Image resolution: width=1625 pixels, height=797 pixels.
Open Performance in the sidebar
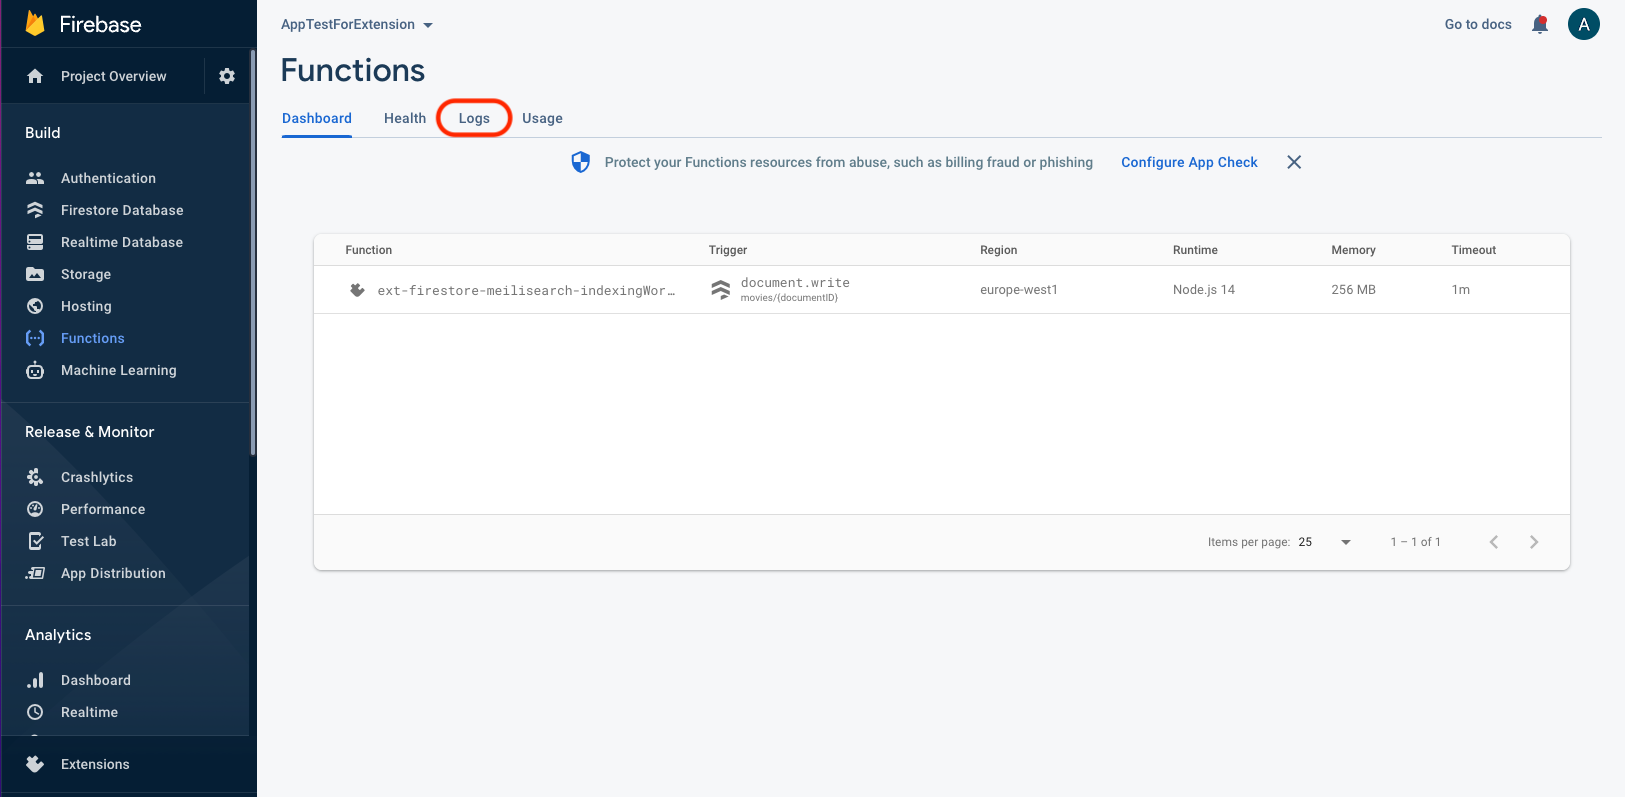point(103,509)
